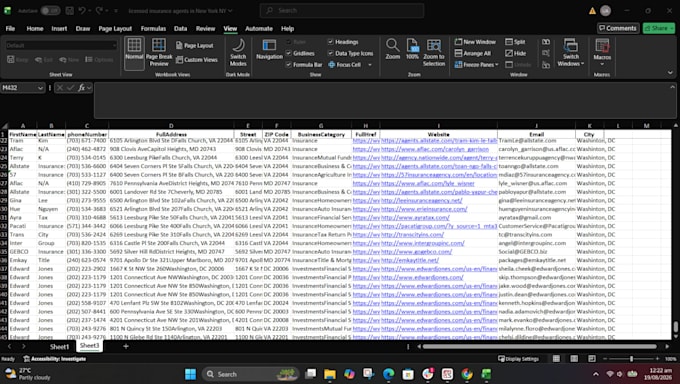Click the formula bar Insert Function fx
The height and width of the screenshot is (384, 680).
click(x=82, y=88)
